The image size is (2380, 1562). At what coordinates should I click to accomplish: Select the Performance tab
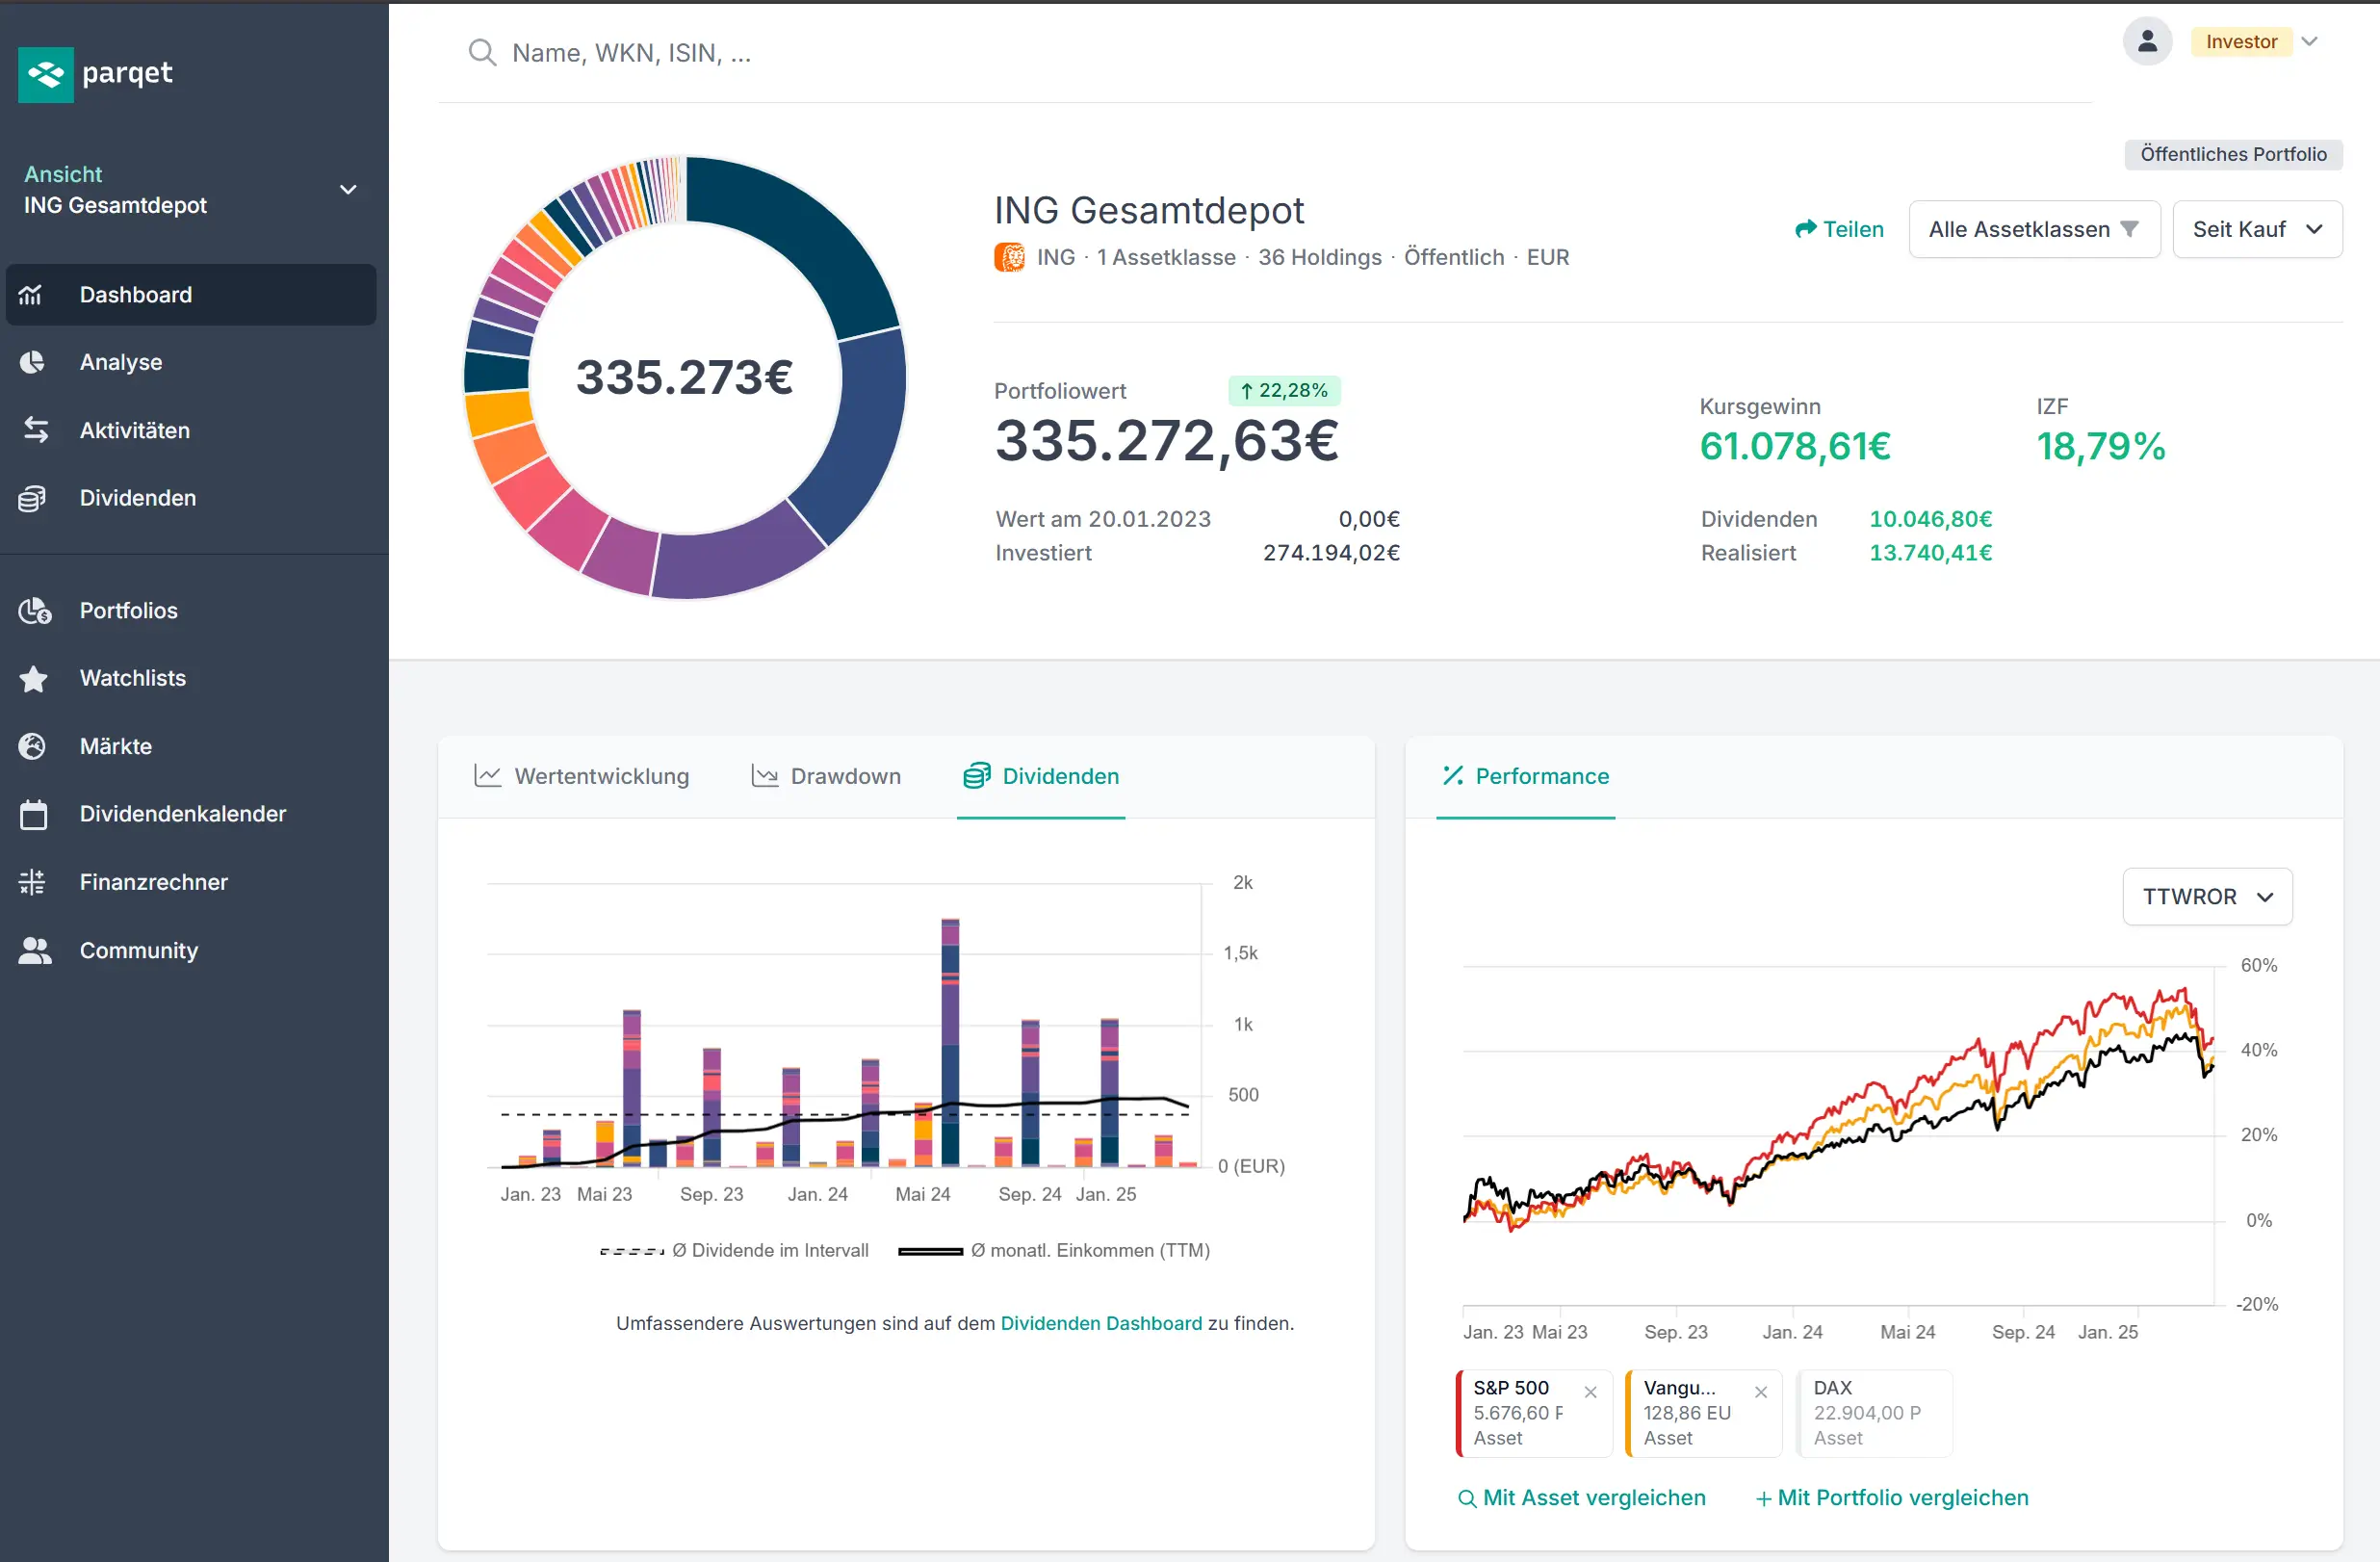pos(1526,776)
